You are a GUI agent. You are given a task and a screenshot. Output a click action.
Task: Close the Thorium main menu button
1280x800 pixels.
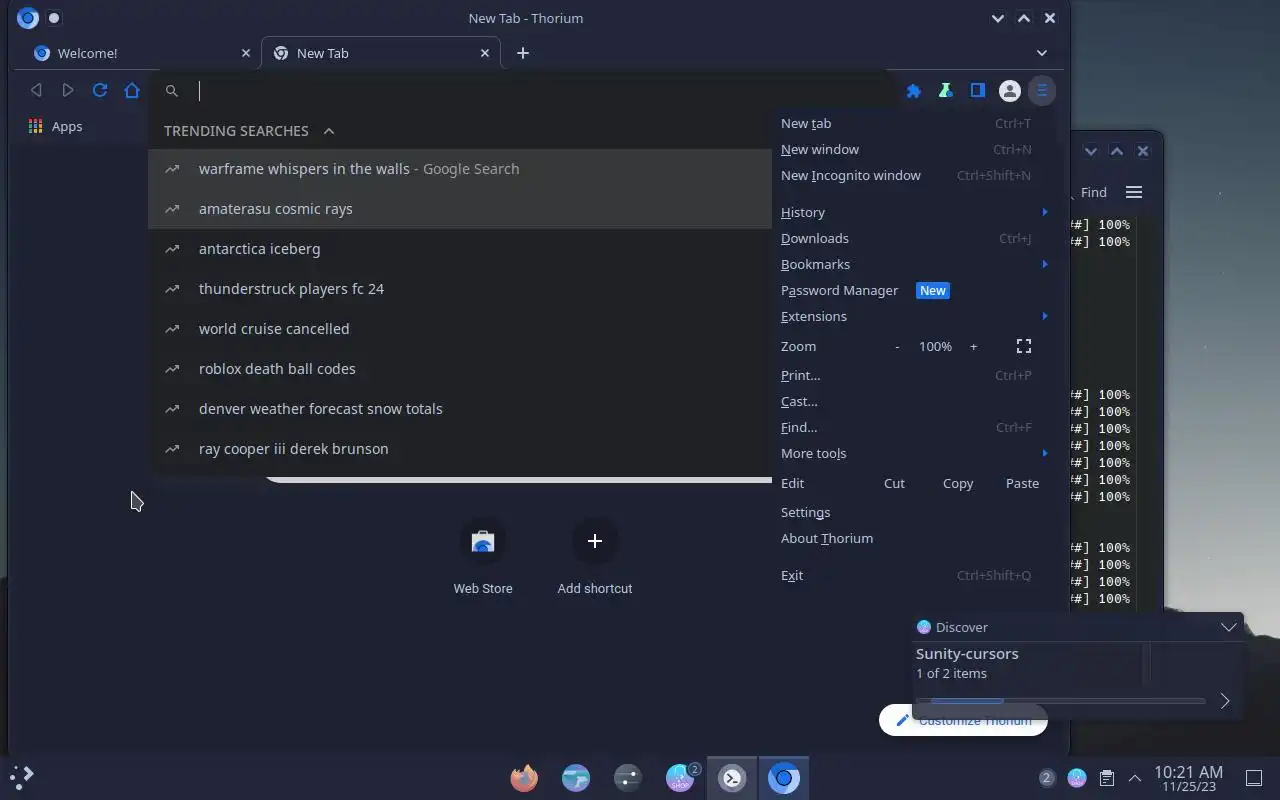[x=1042, y=91]
